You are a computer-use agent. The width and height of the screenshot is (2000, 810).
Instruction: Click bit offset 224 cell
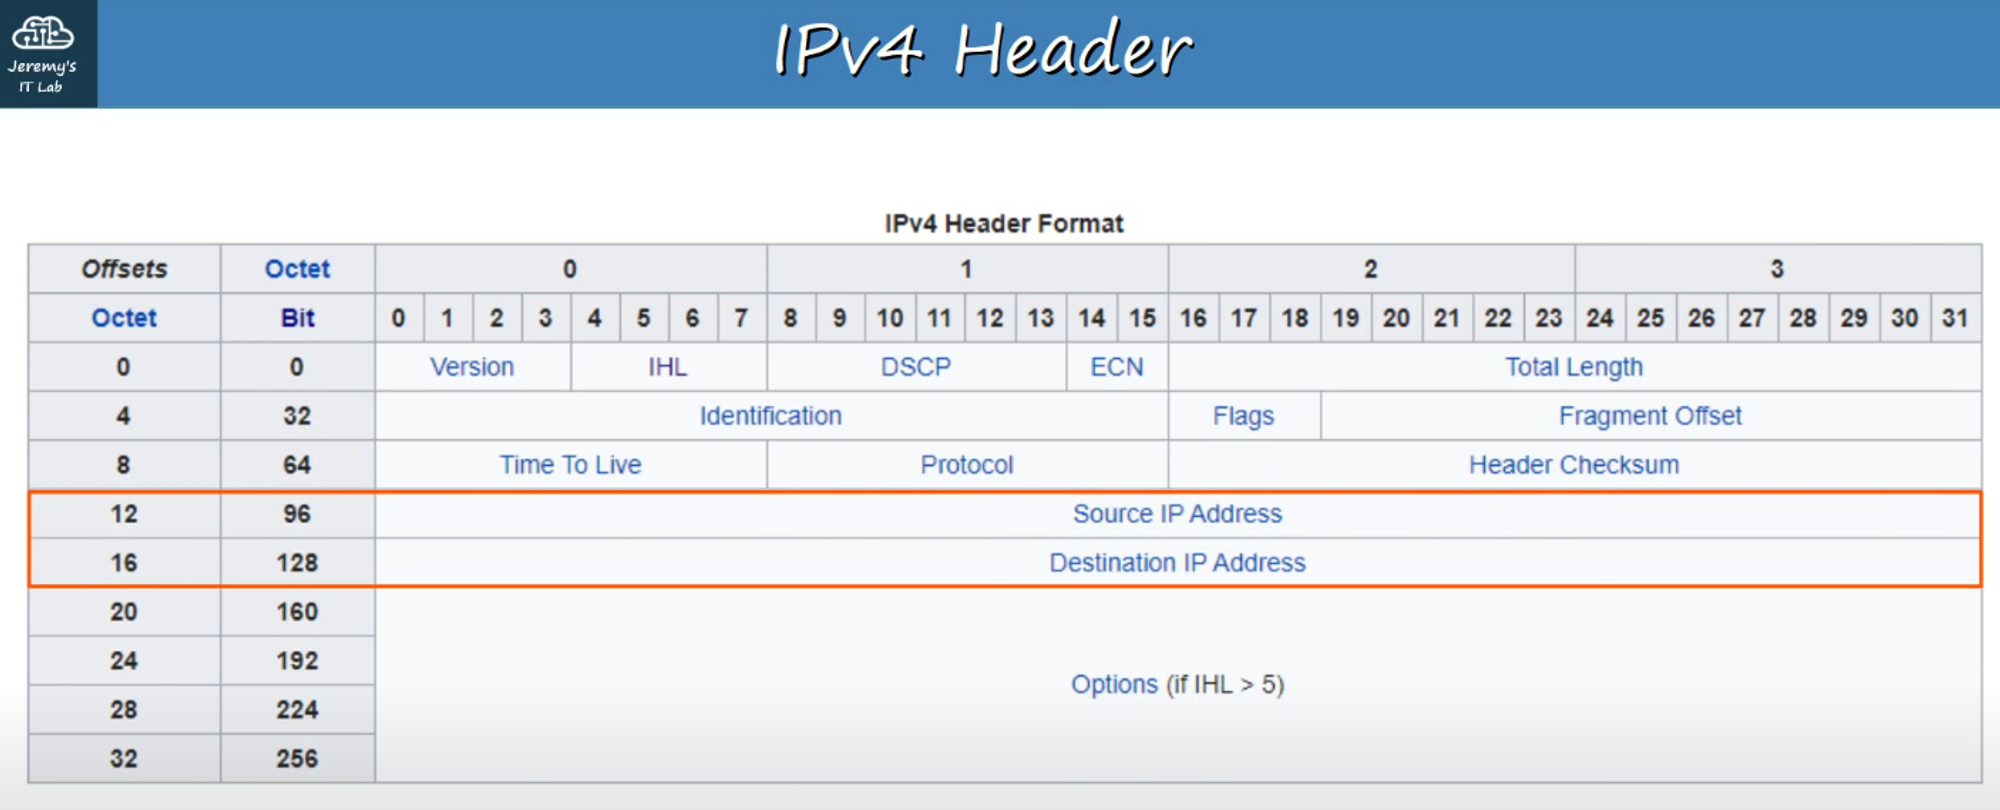pyautogui.click(x=297, y=710)
